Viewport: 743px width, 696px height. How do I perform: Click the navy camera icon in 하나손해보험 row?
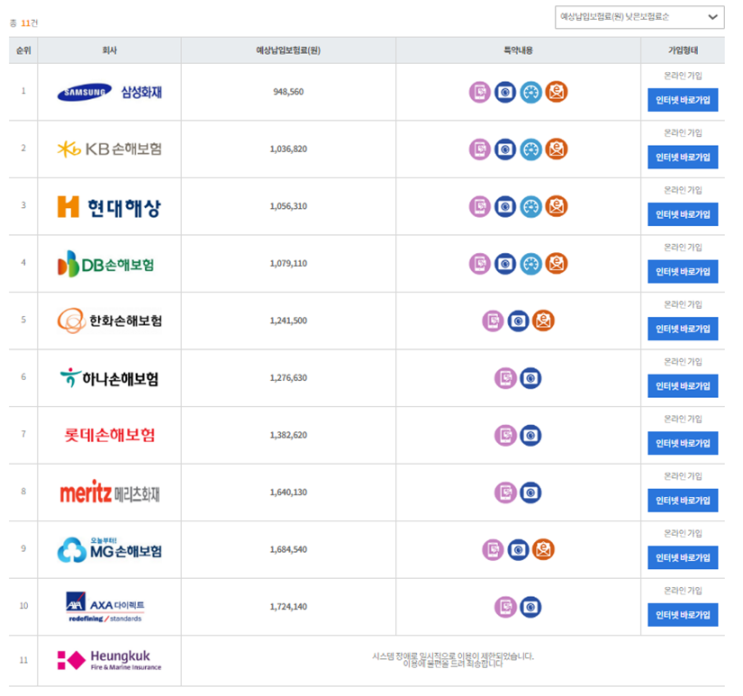(x=531, y=378)
